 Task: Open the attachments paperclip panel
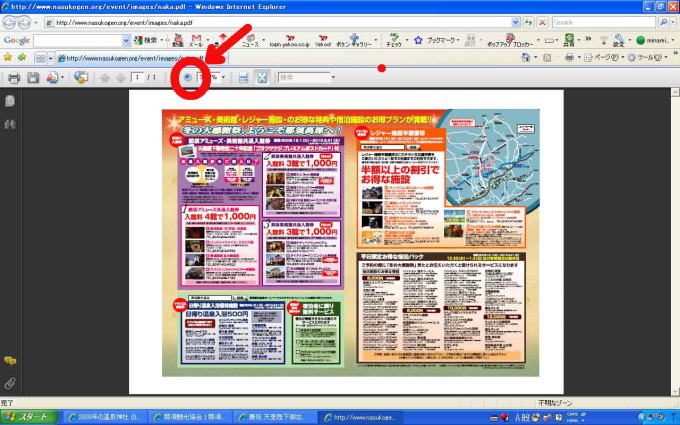[x=10, y=383]
